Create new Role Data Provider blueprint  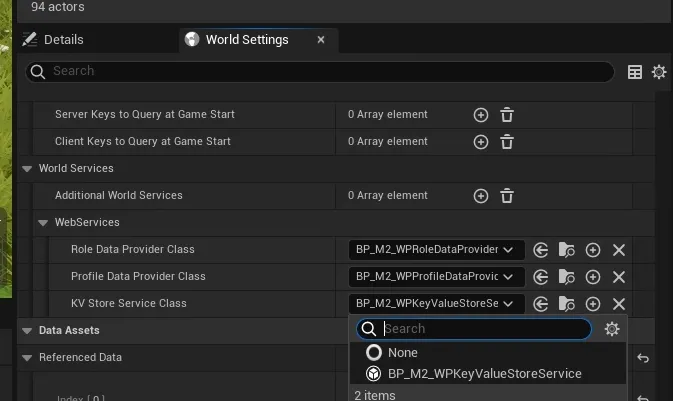593,250
